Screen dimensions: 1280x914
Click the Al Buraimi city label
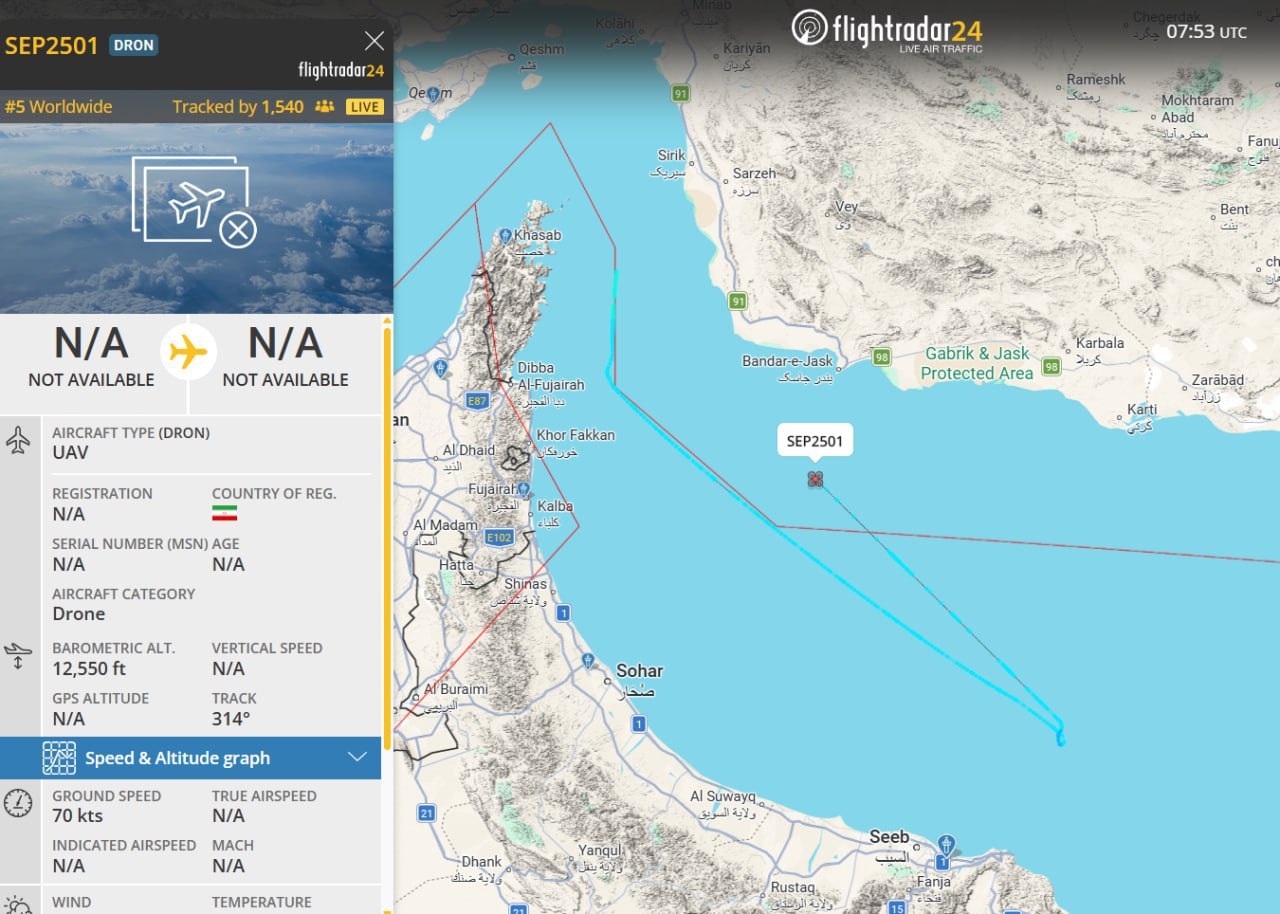click(x=456, y=689)
